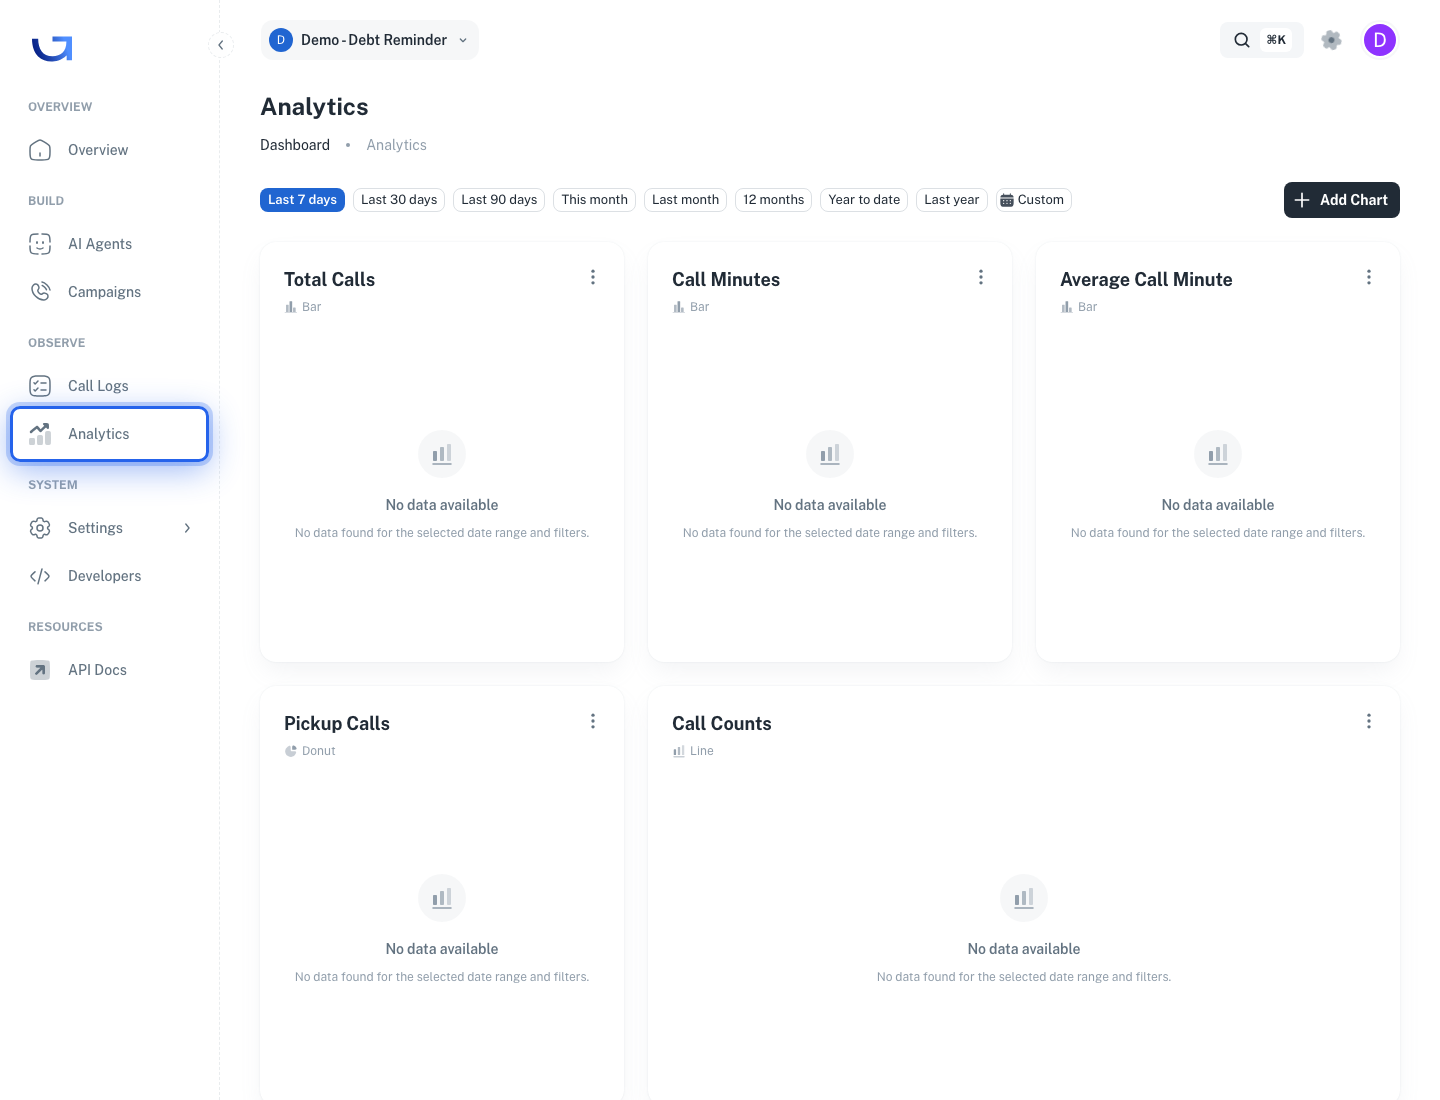The width and height of the screenshot is (1440, 1100).
Task: Click the app logo in the sidebar
Action: tap(52, 48)
